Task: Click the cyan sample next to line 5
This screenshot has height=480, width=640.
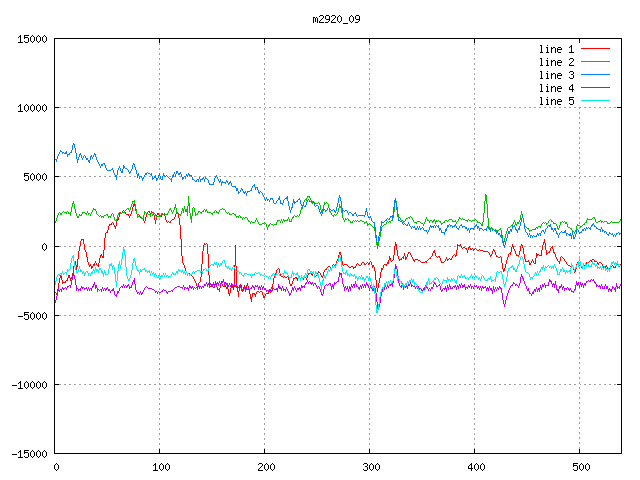Action: [595, 101]
